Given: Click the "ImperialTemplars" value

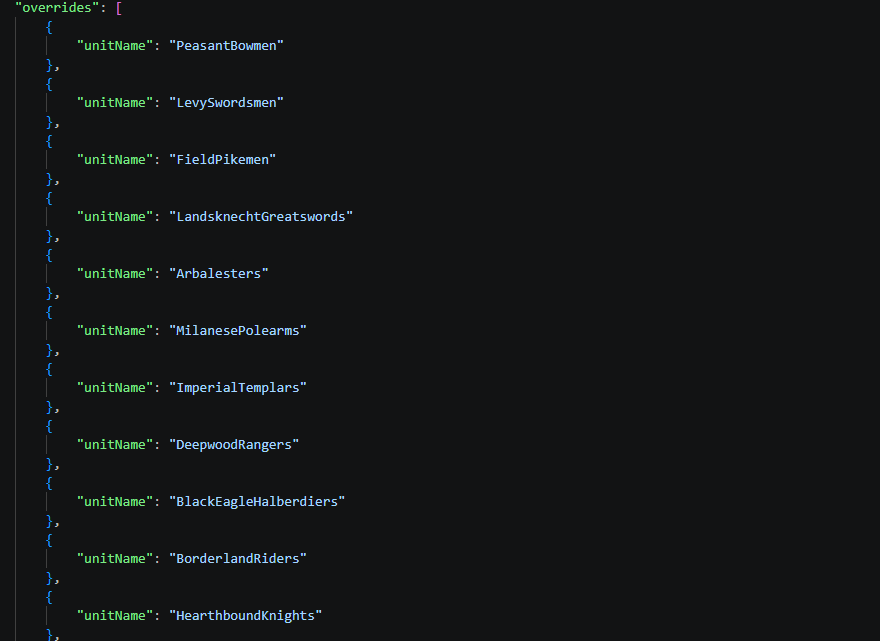Looking at the screenshot, I should (238, 387).
